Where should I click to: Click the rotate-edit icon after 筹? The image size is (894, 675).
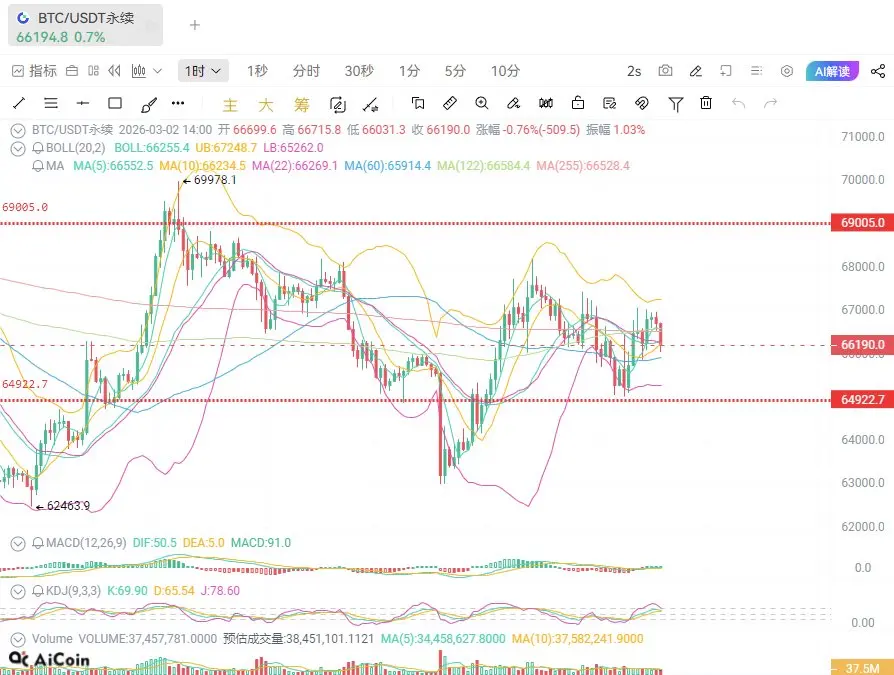(338, 104)
